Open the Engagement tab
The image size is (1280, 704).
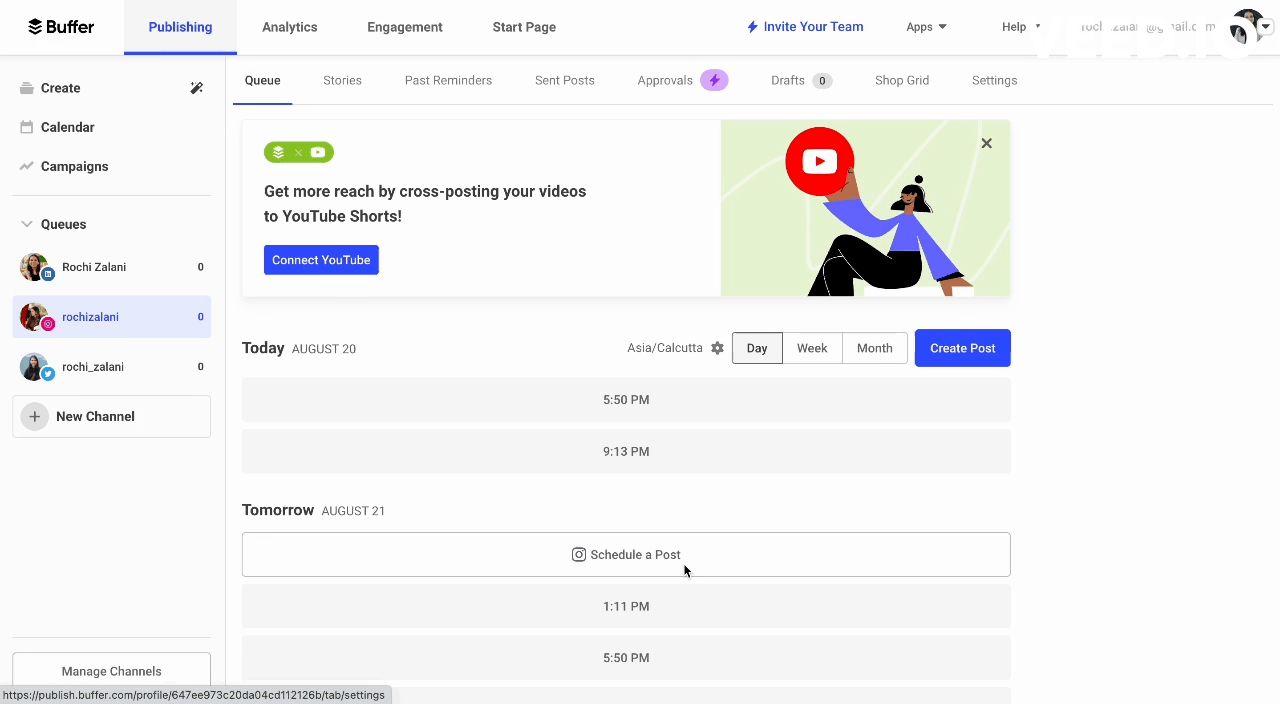click(405, 27)
